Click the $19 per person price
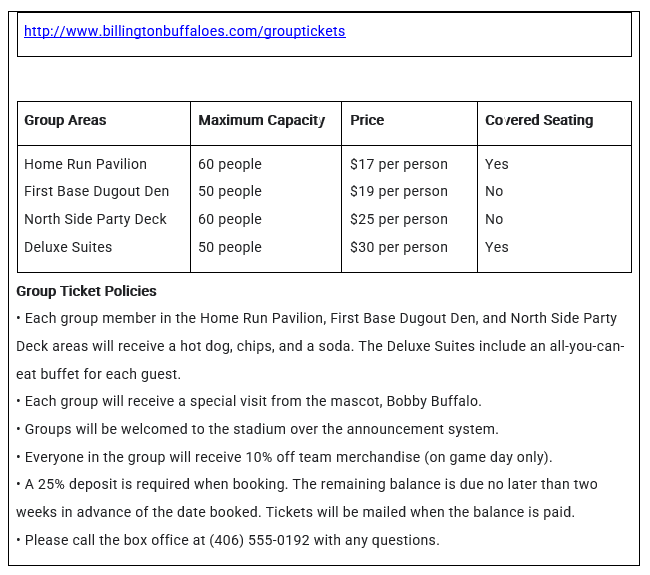 point(399,191)
